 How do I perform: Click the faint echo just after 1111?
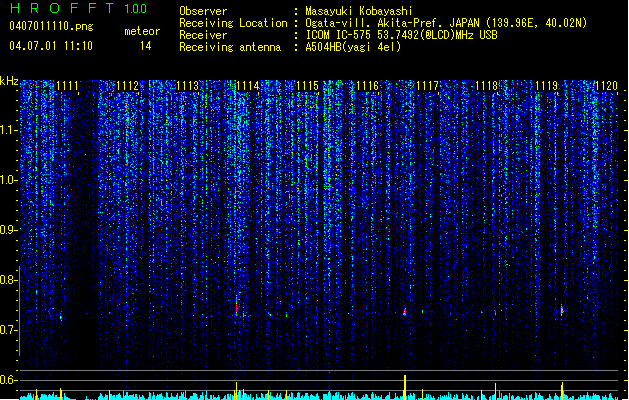tap(61, 317)
